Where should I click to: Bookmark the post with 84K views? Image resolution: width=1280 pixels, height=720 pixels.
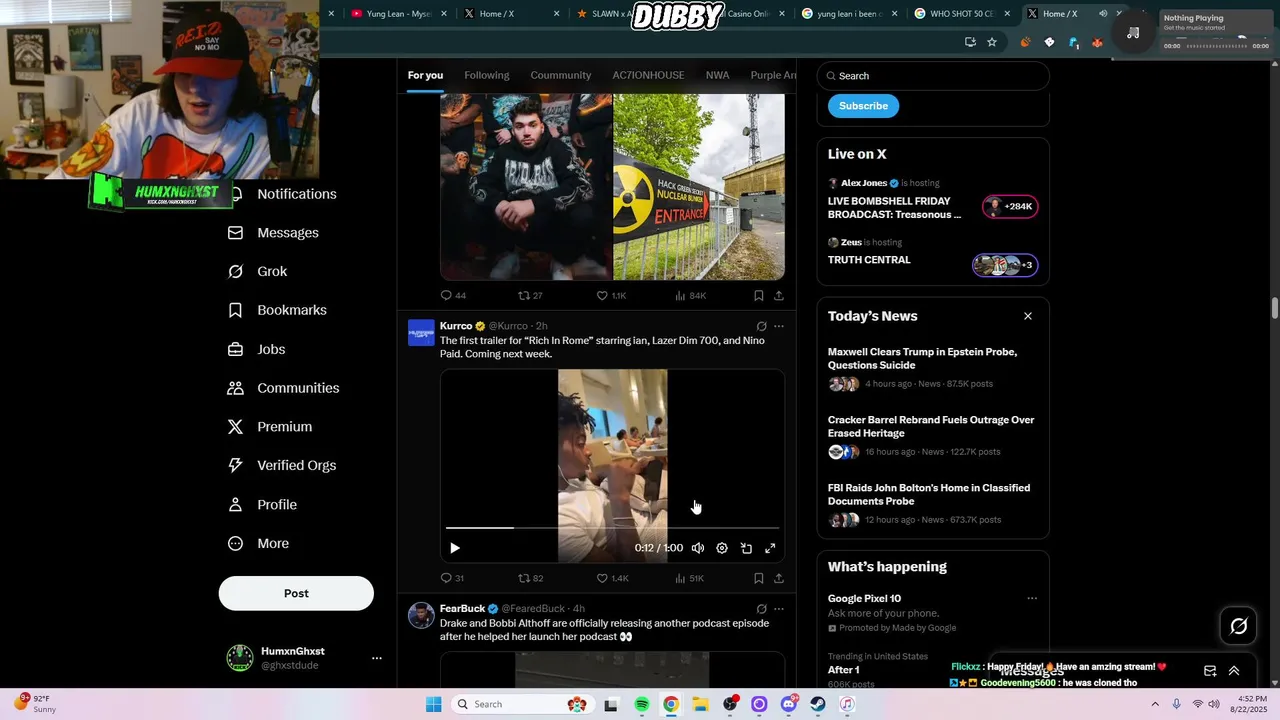[x=759, y=296]
